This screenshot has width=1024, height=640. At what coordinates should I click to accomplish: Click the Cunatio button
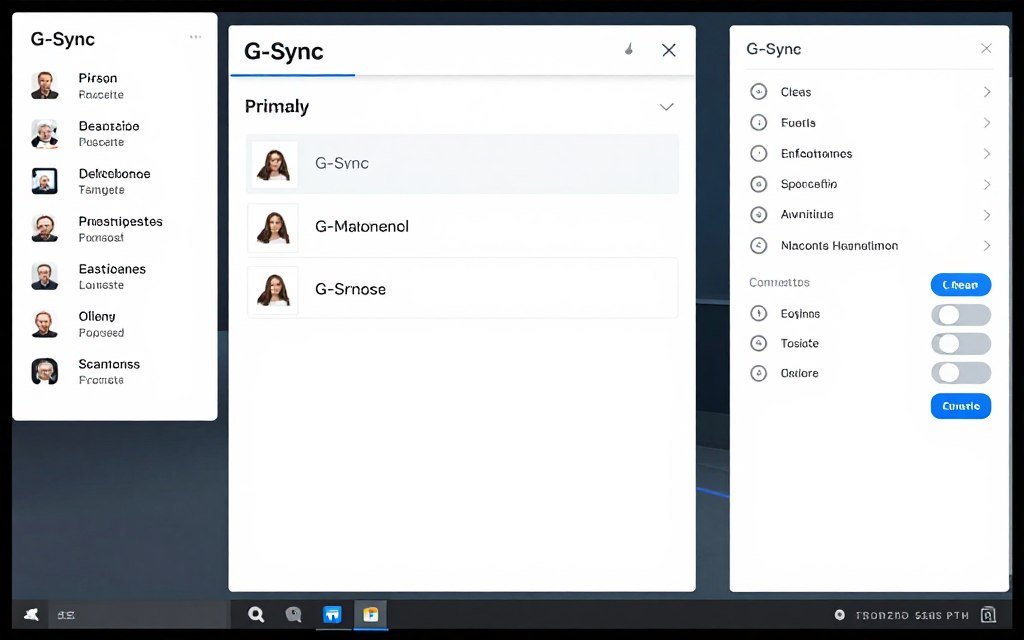click(960, 406)
